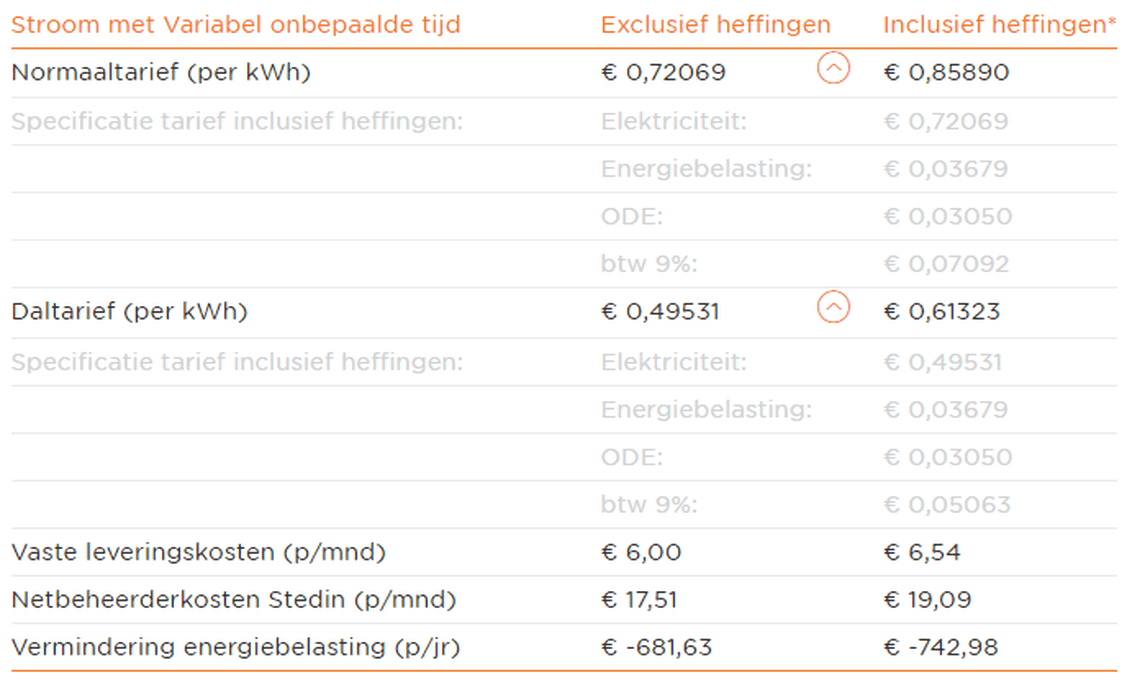This screenshot has width=1127, height=688.
Task: Click the 'Vaste leveringskosten (p/mnd)' label
Action: tap(198, 552)
